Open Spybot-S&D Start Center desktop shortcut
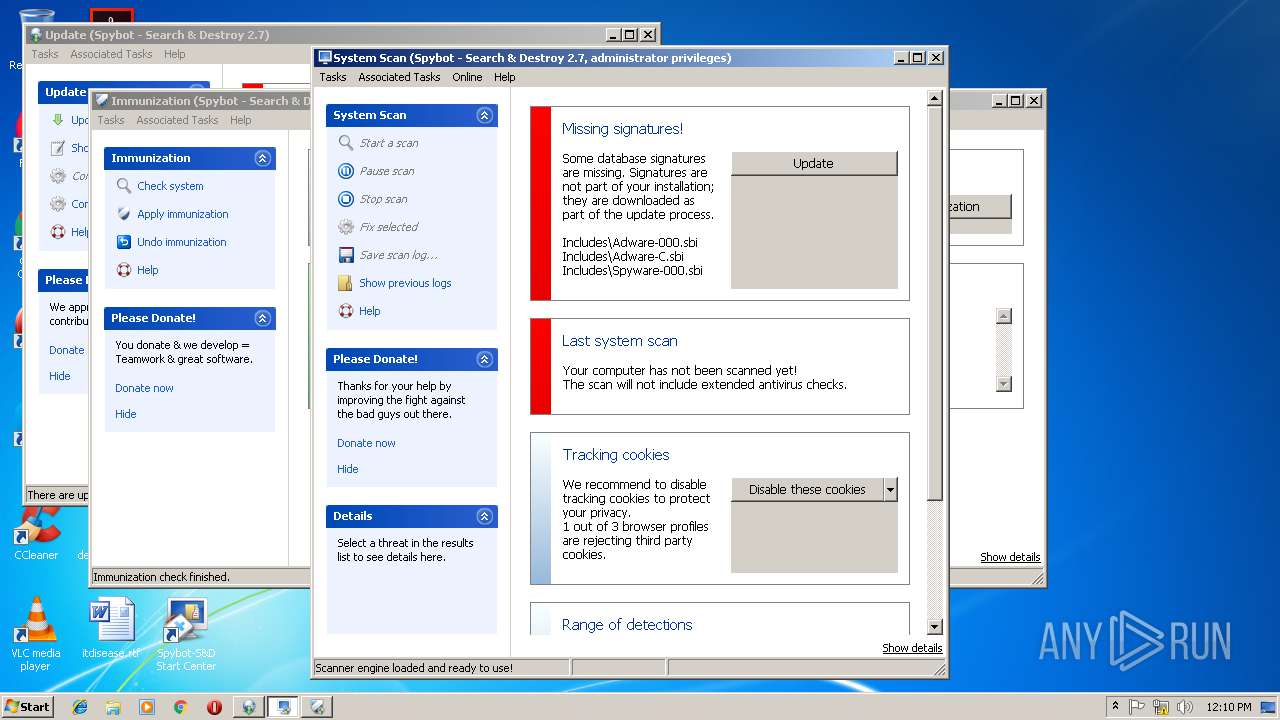Screen dimensions: 1280x720 point(186,633)
